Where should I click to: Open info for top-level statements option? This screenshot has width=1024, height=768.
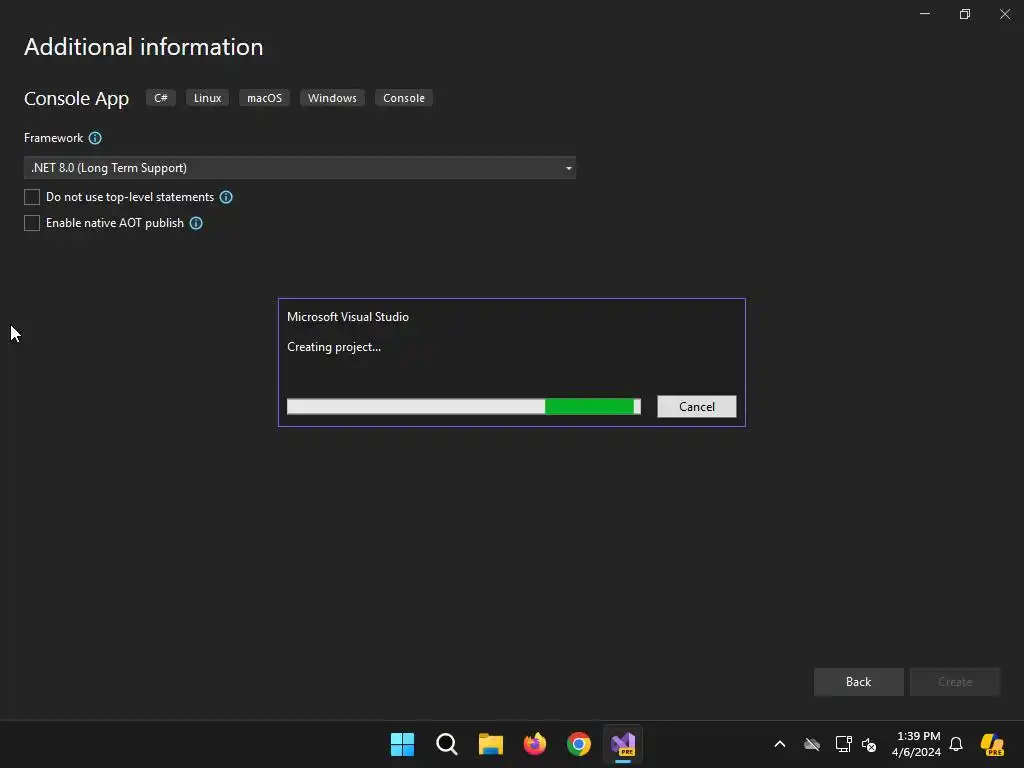click(x=226, y=197)
